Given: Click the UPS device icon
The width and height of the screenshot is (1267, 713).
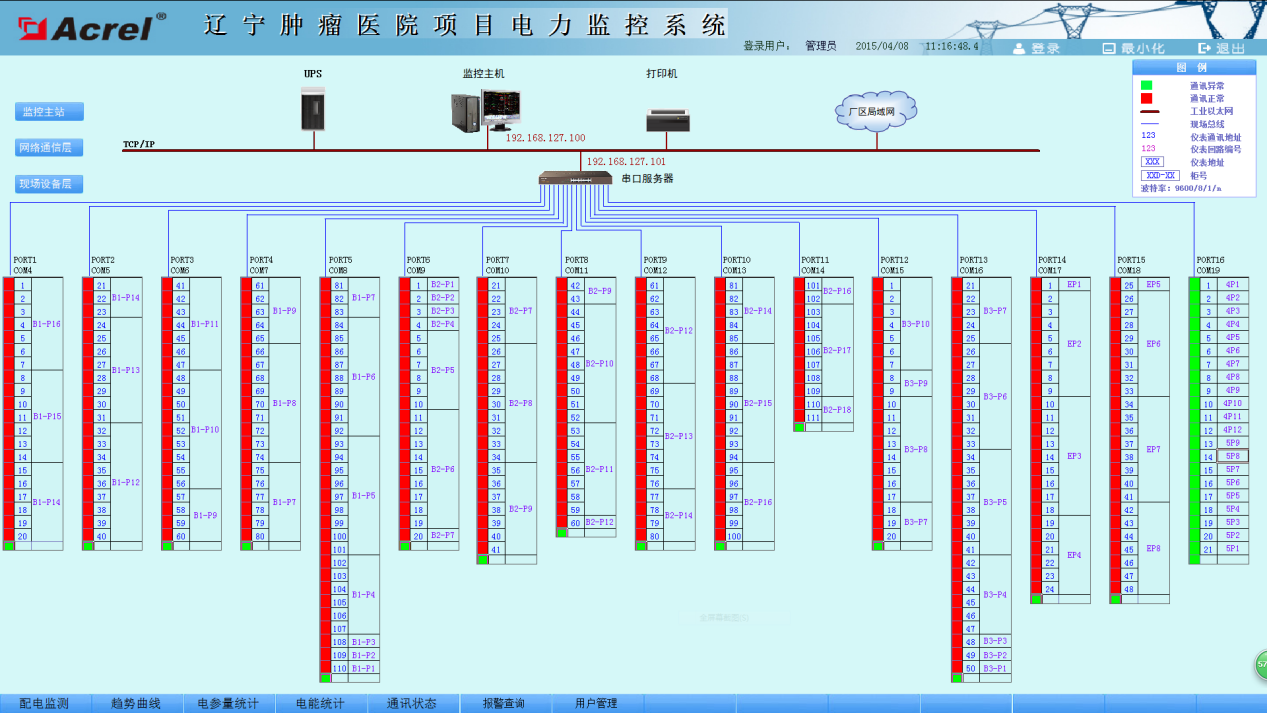Looking at the screenshot, I should [x=313, y=108].
